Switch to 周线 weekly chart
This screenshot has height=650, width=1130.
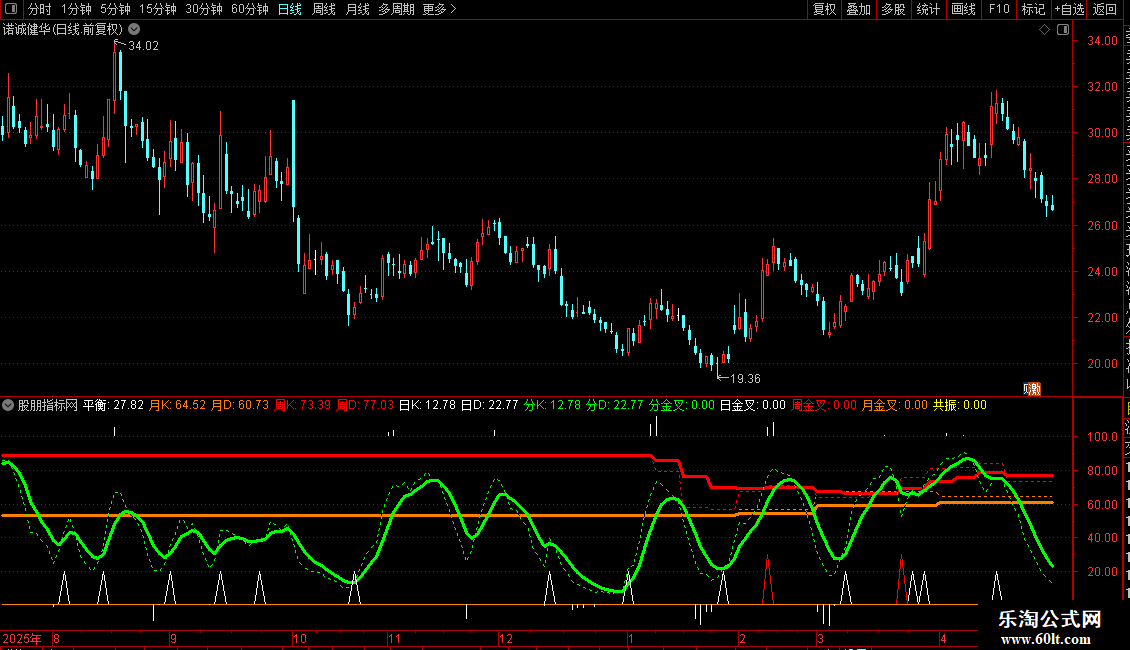[324, 9]
